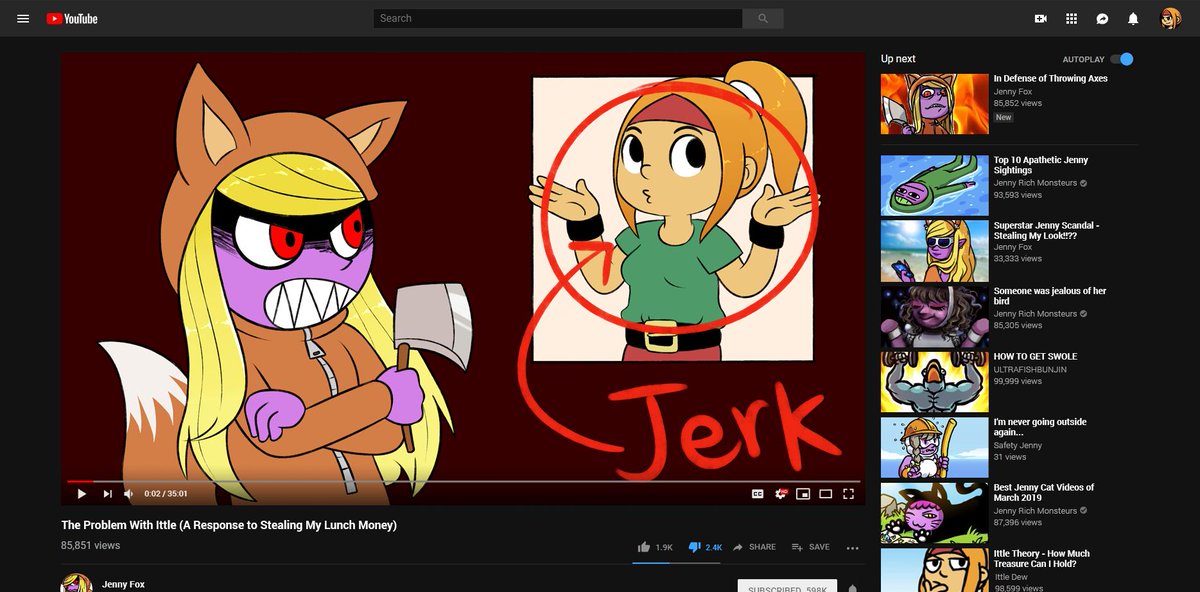Toggle the Autoplay switch

pos(1122,59)
